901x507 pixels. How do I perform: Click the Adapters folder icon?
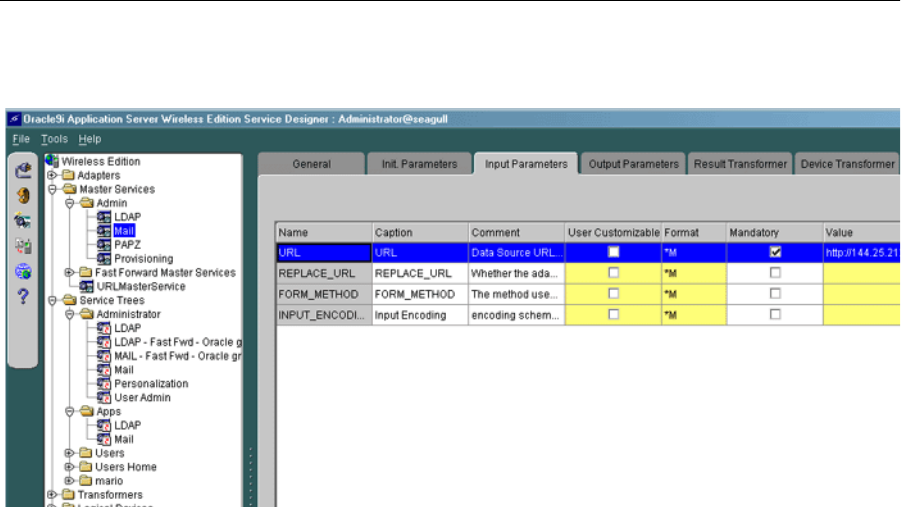pyautogui.click(x=68, y=175)
